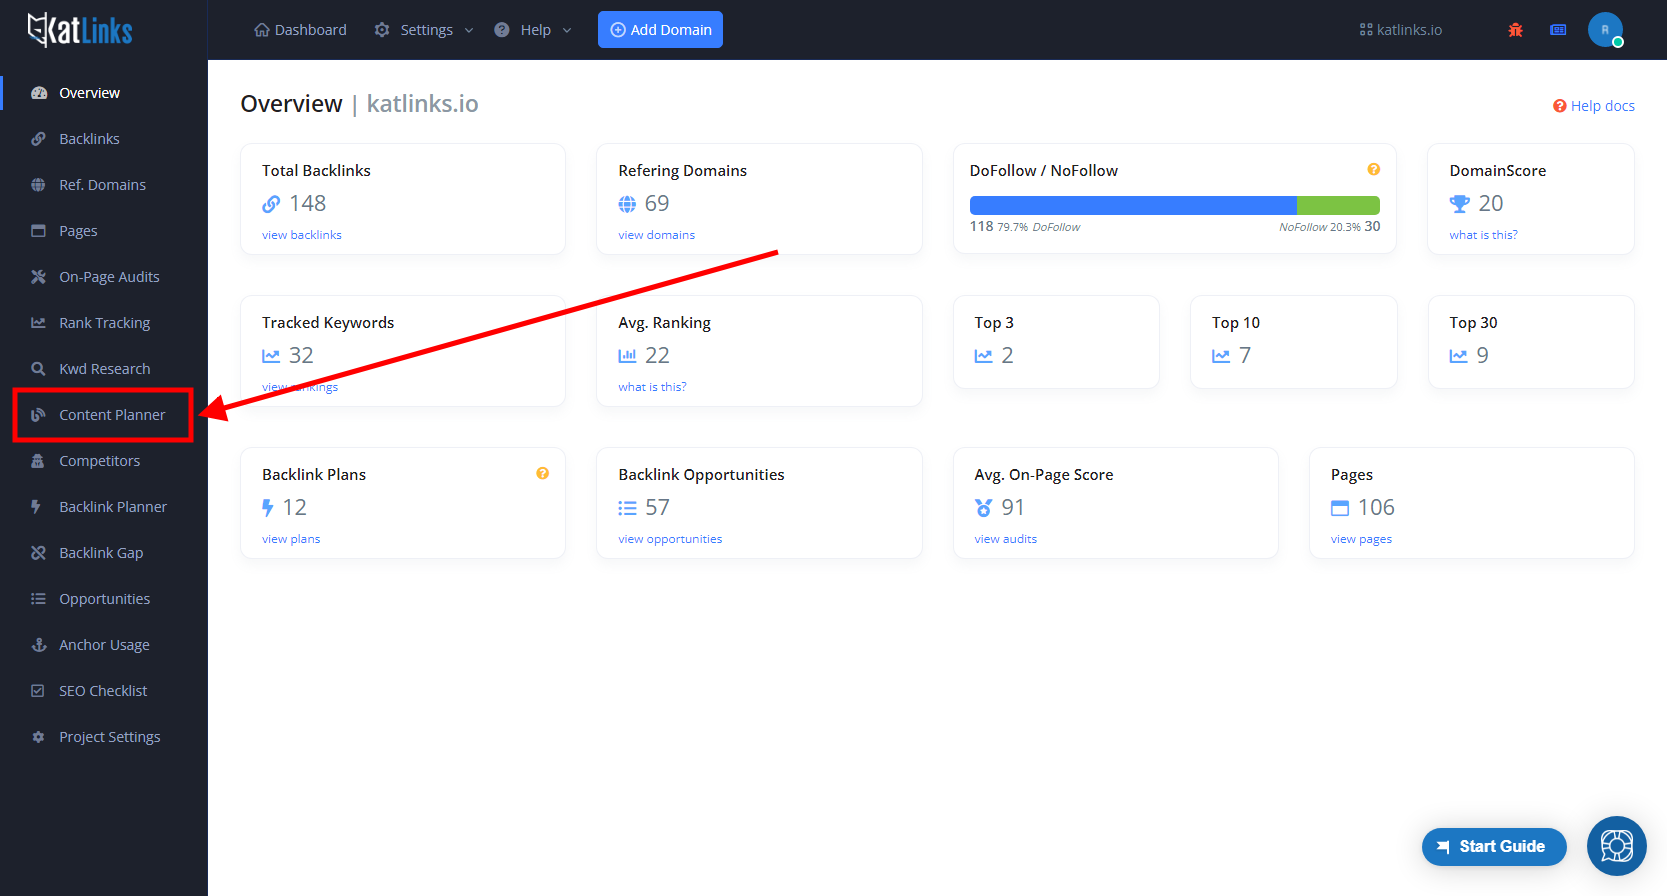The height and width of the screenshot is (896, 1667).
Task: Open Opportunities in the sidebar
Action: 104,599
